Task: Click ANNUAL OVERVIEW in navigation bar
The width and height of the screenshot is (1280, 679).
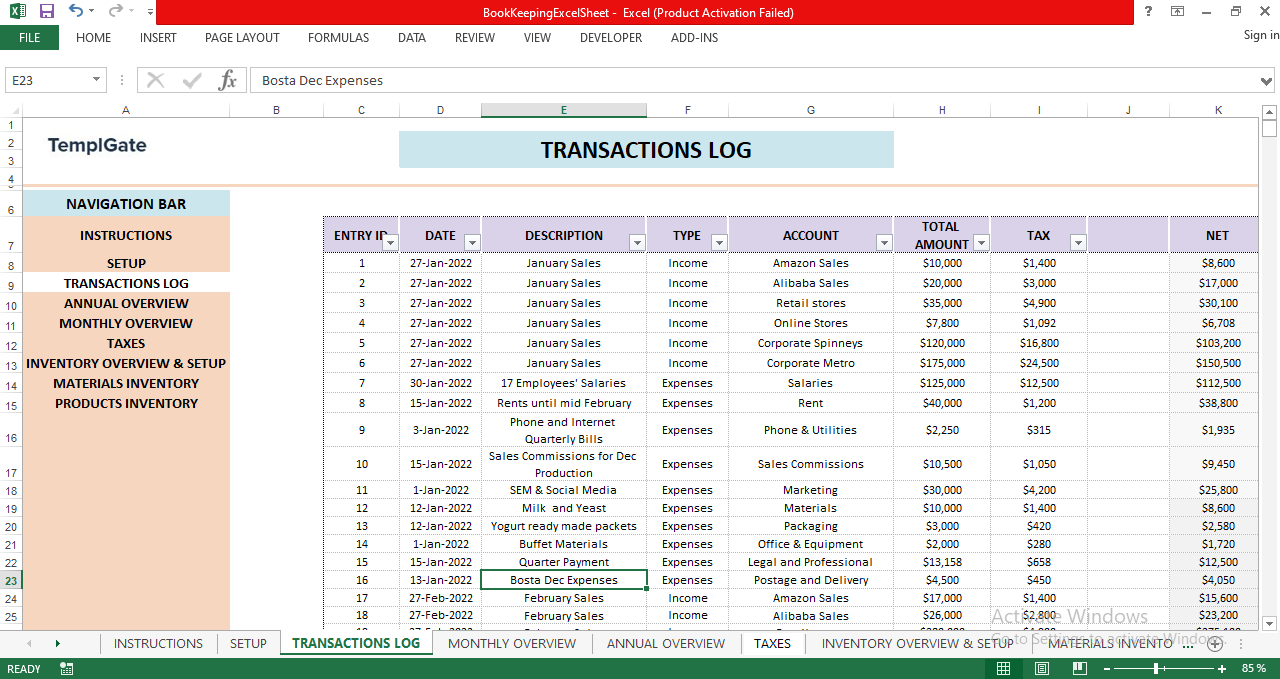Action: [126, 303]
